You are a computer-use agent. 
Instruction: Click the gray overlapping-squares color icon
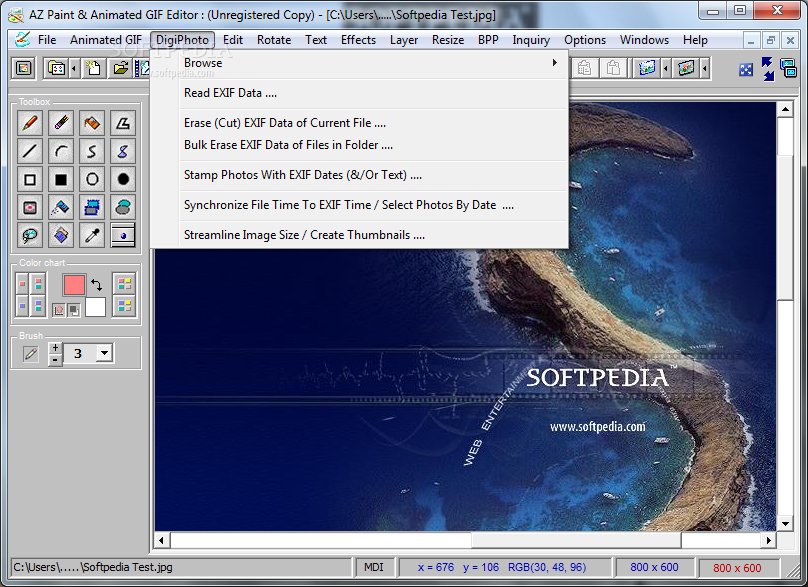[74, 310]
